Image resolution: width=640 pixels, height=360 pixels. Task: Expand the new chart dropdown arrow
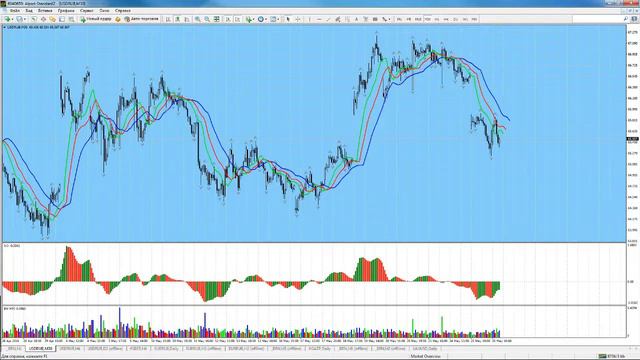point(13,19)
